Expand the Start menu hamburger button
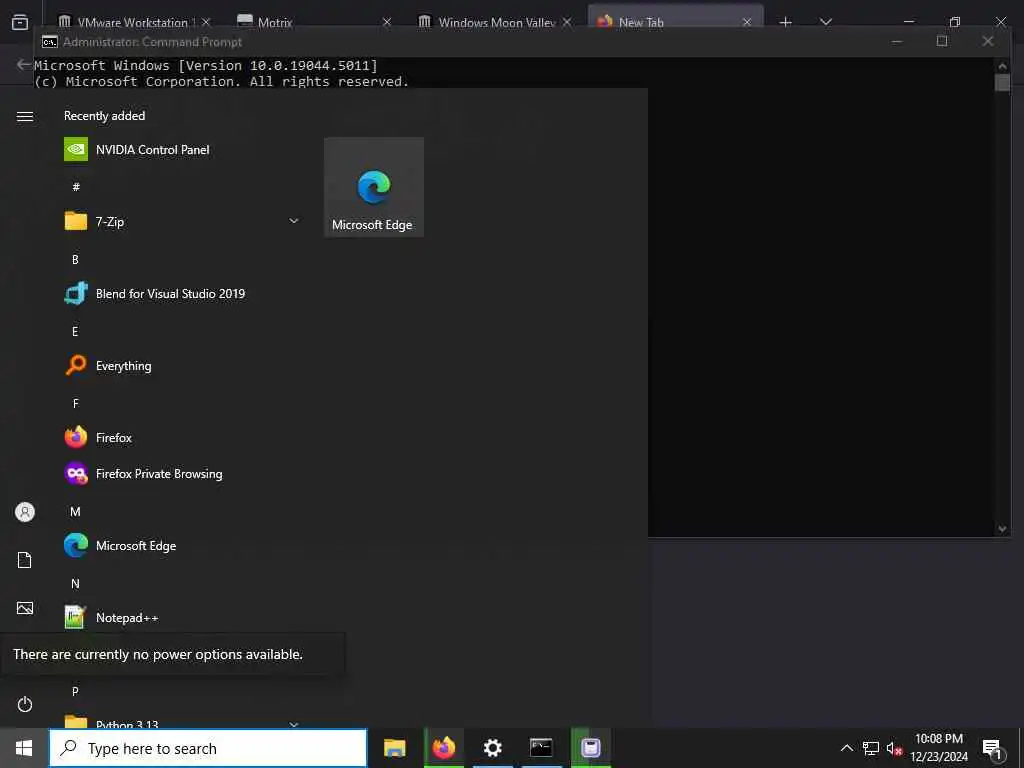 pyautogui.click(x=25, y=116)
